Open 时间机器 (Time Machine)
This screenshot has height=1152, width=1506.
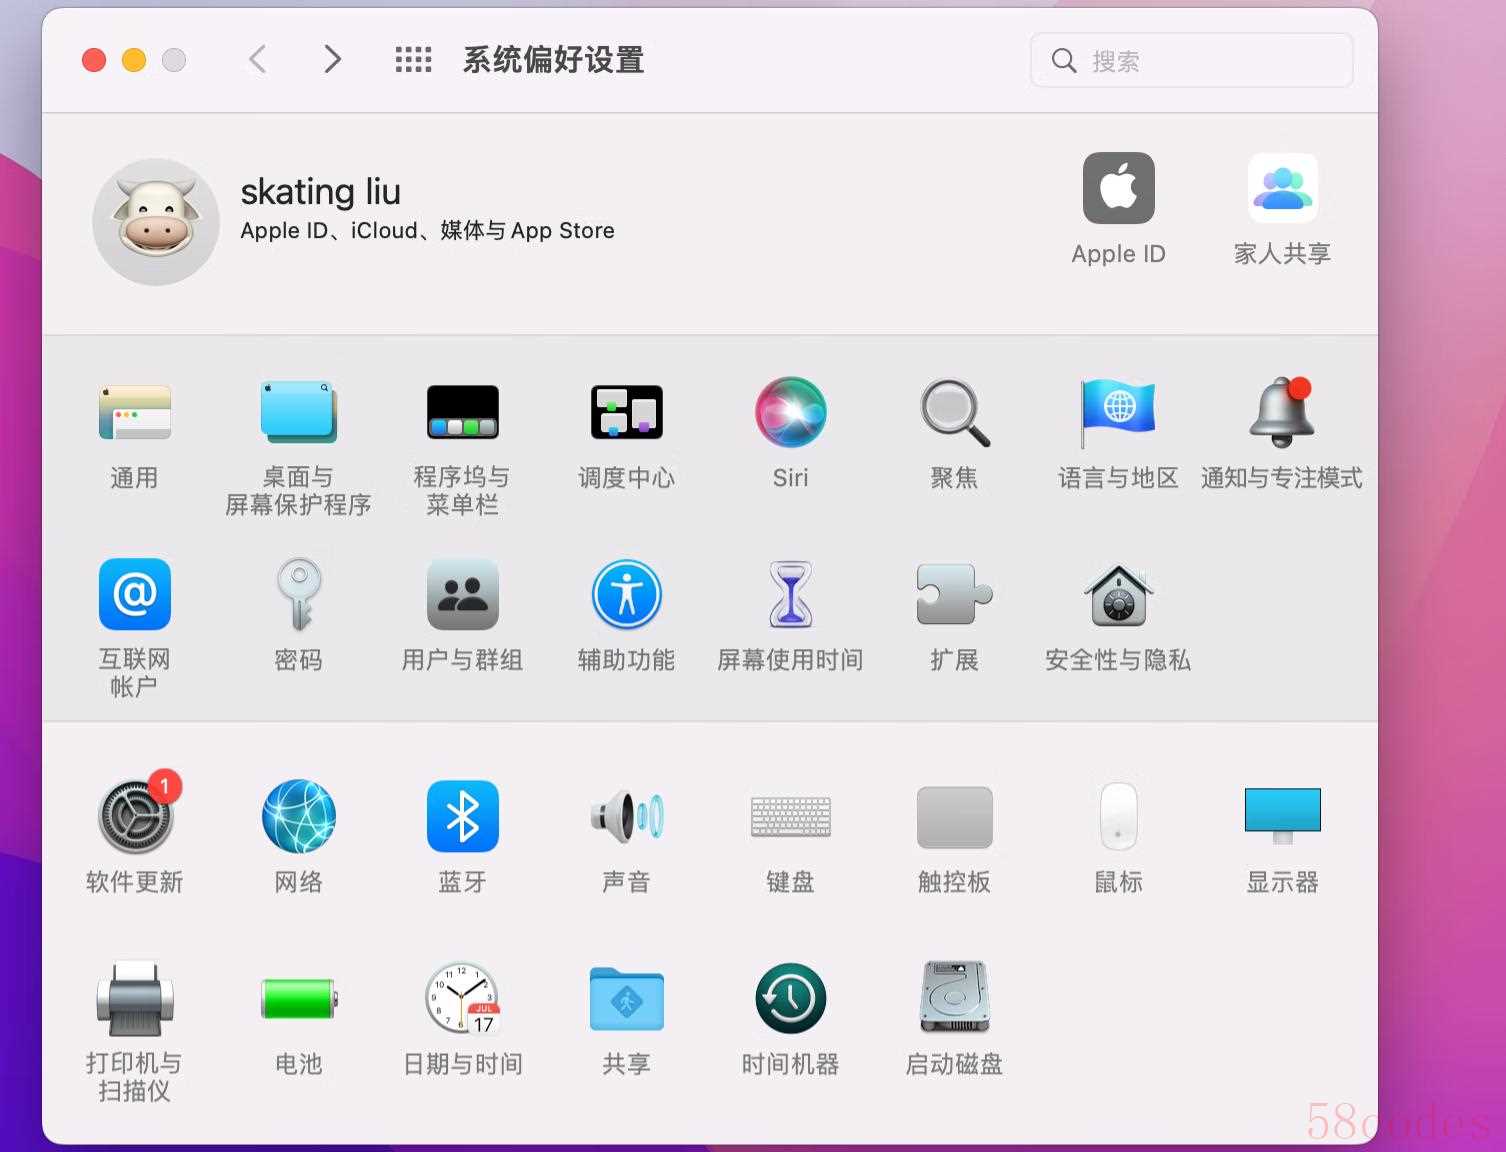(790, 998)
